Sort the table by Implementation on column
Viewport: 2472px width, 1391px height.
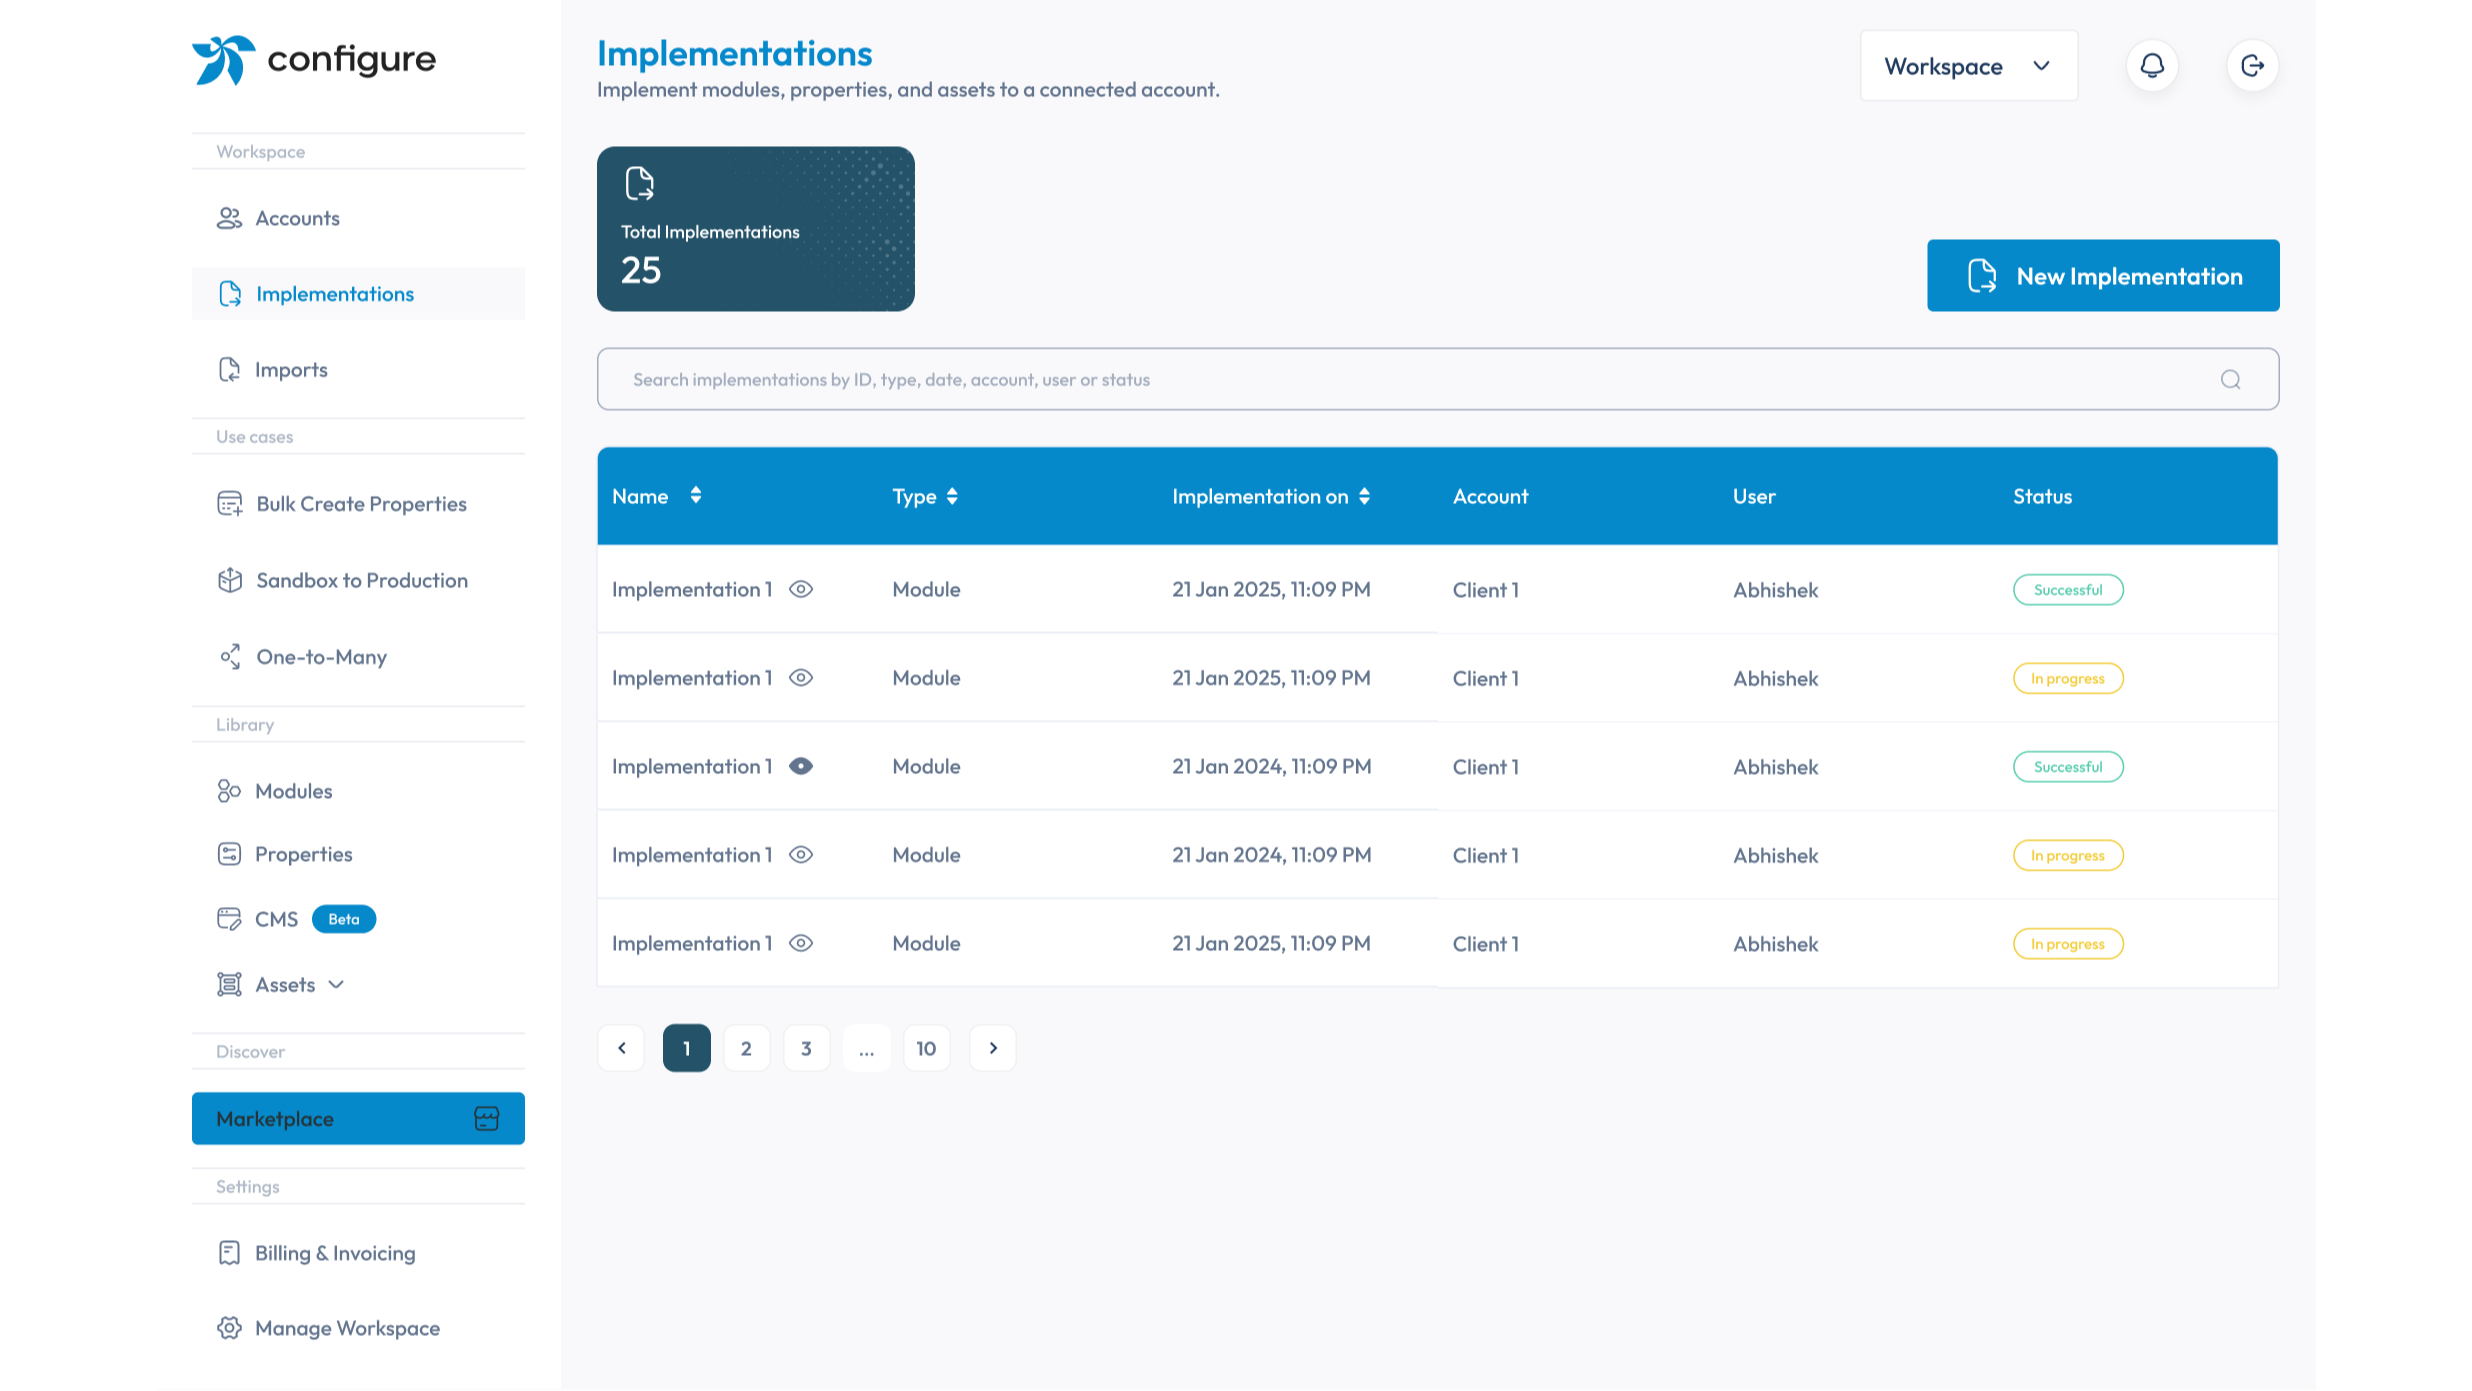pyautogui.click(x=1366, y=496)
